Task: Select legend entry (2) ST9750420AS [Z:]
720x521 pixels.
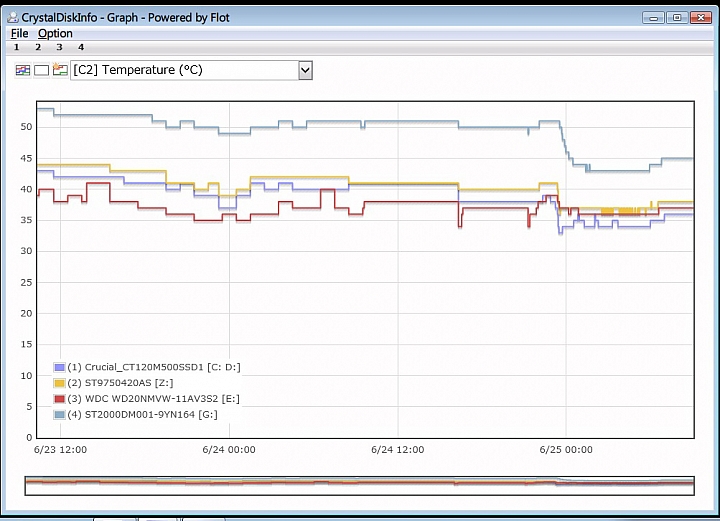Action: tap(120, 383)
